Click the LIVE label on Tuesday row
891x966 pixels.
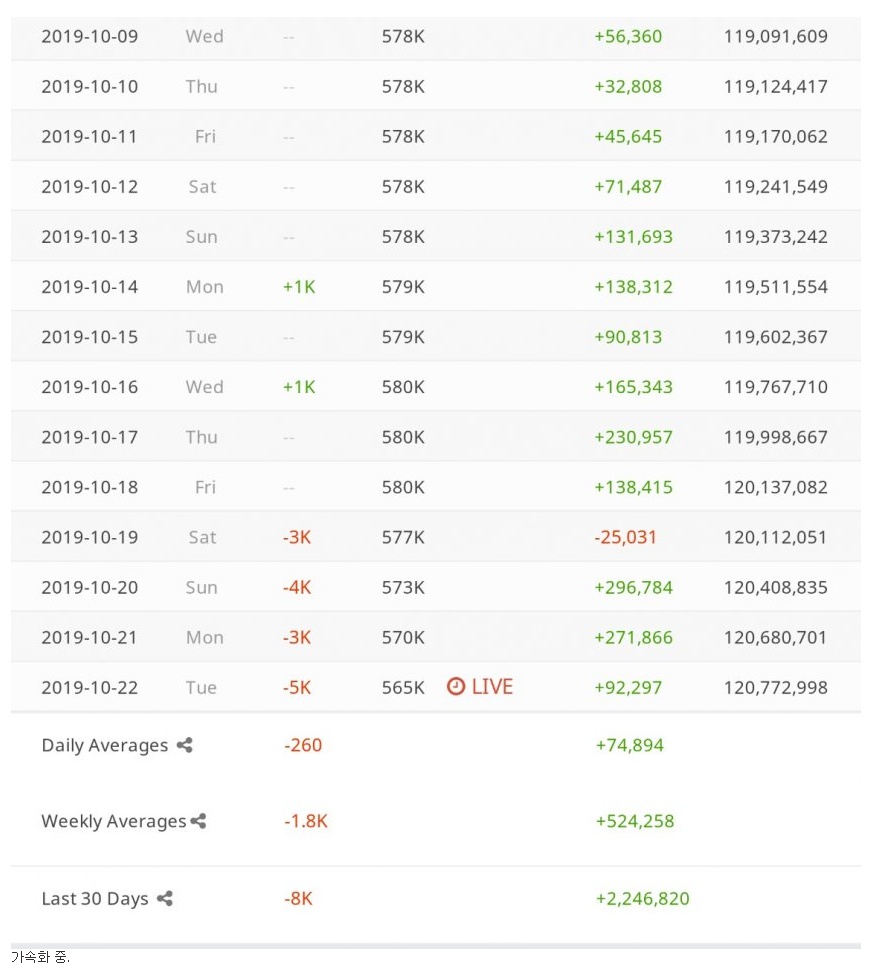(492, 686)
